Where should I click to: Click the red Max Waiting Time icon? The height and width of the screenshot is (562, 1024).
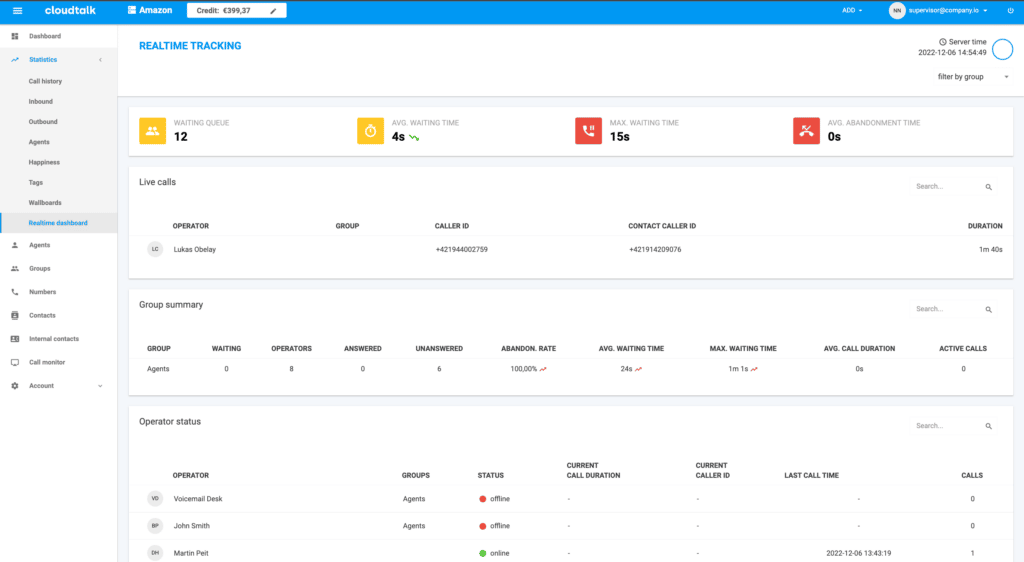588,131
